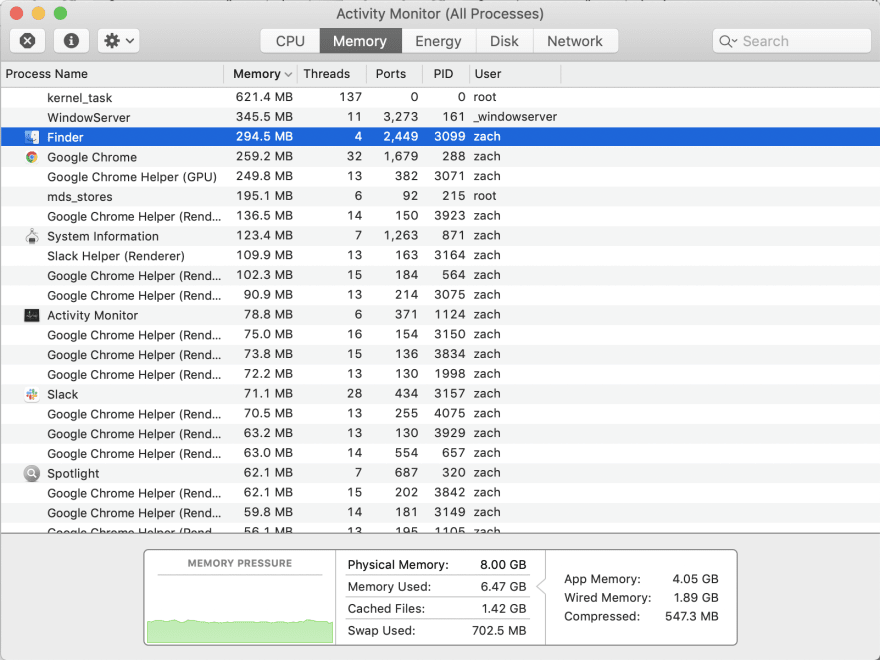Click the System Information icon
The image size is (880, 660).
[x=32, y=236]
